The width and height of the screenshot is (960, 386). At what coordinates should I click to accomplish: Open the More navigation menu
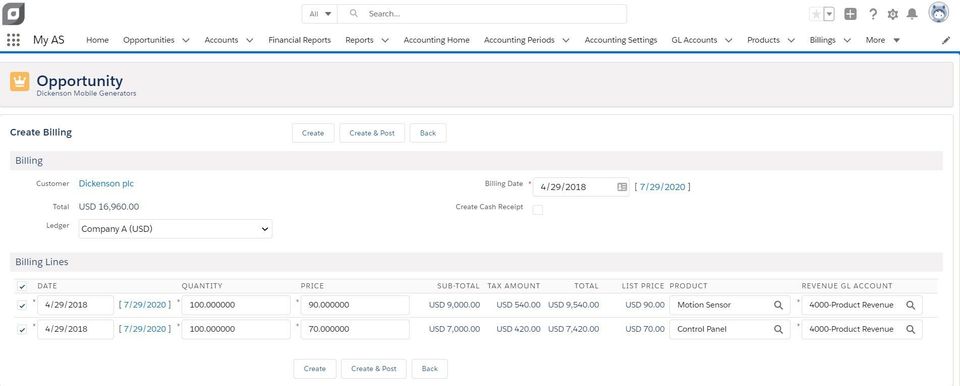[x=882, y=40]
